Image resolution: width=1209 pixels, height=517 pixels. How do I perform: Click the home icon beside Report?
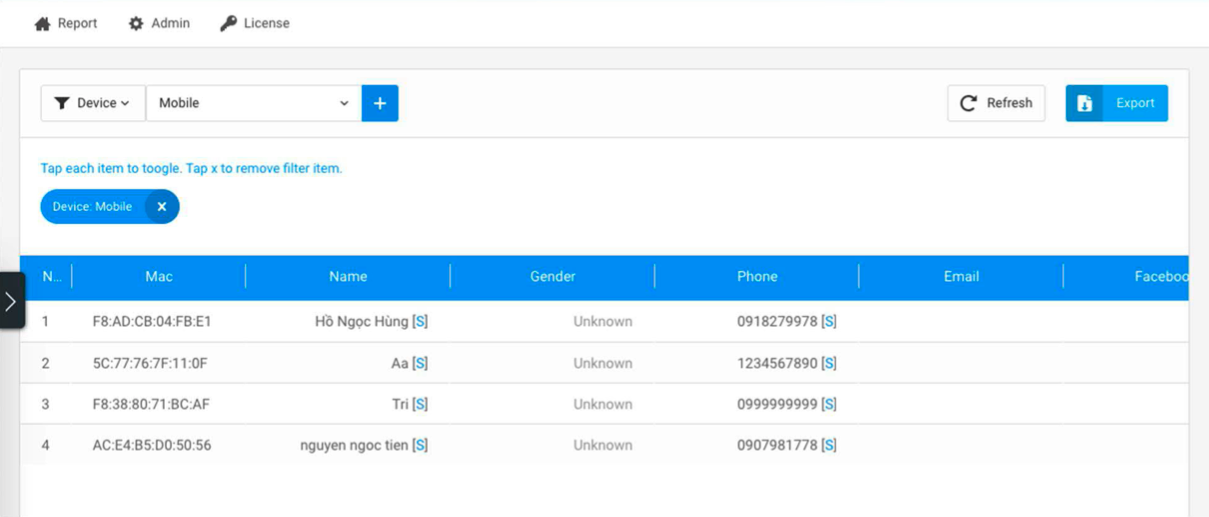pos(42,23)
